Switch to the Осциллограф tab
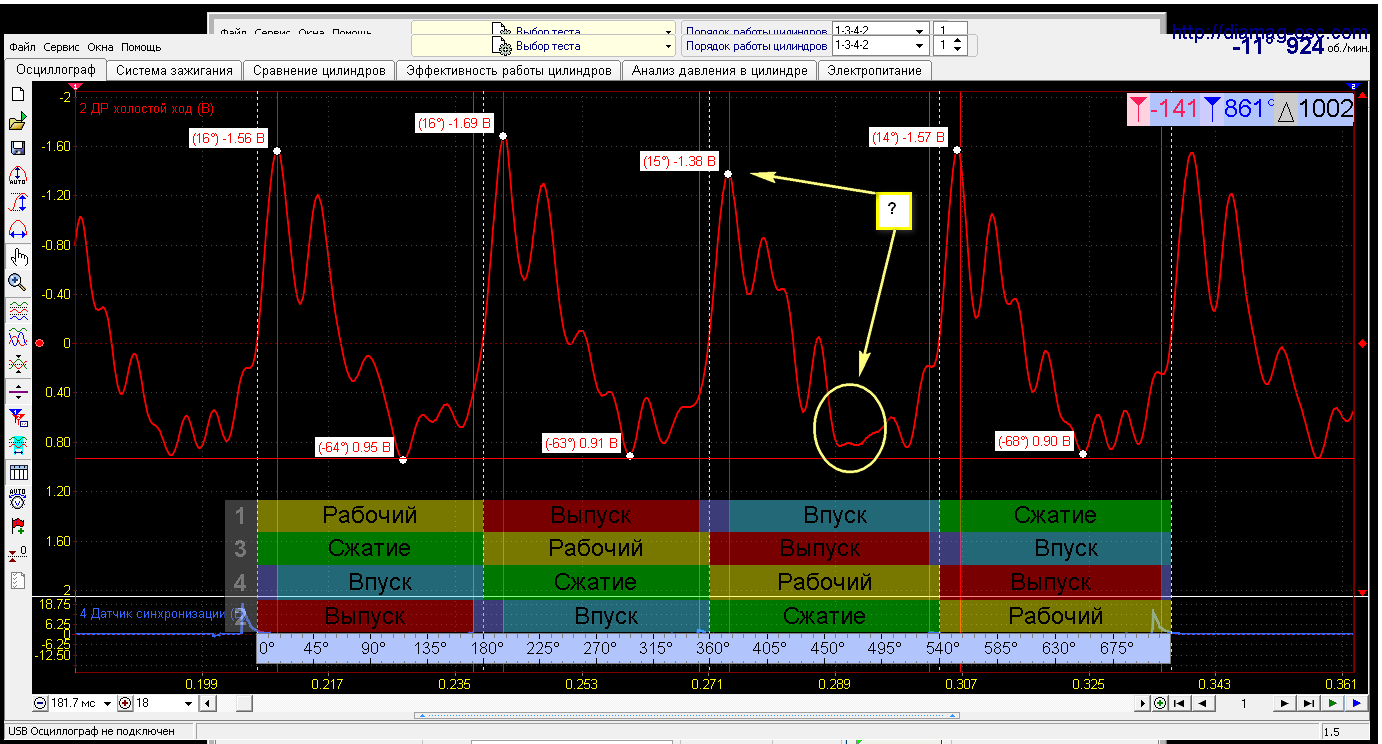Viewport: 1382px width, 744px height. [x=55, y=70]
